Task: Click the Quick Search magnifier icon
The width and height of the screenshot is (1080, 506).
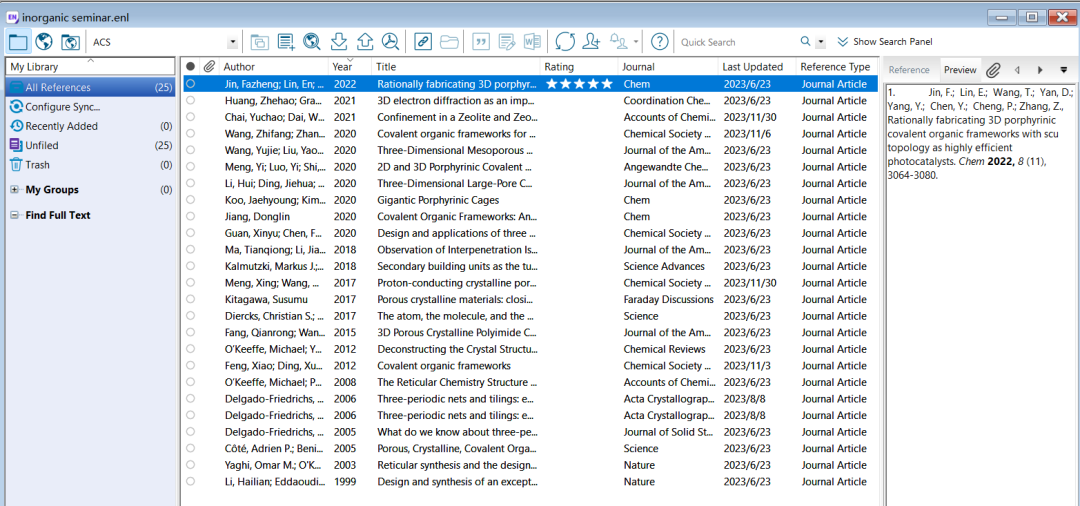Action: (805, 42)
